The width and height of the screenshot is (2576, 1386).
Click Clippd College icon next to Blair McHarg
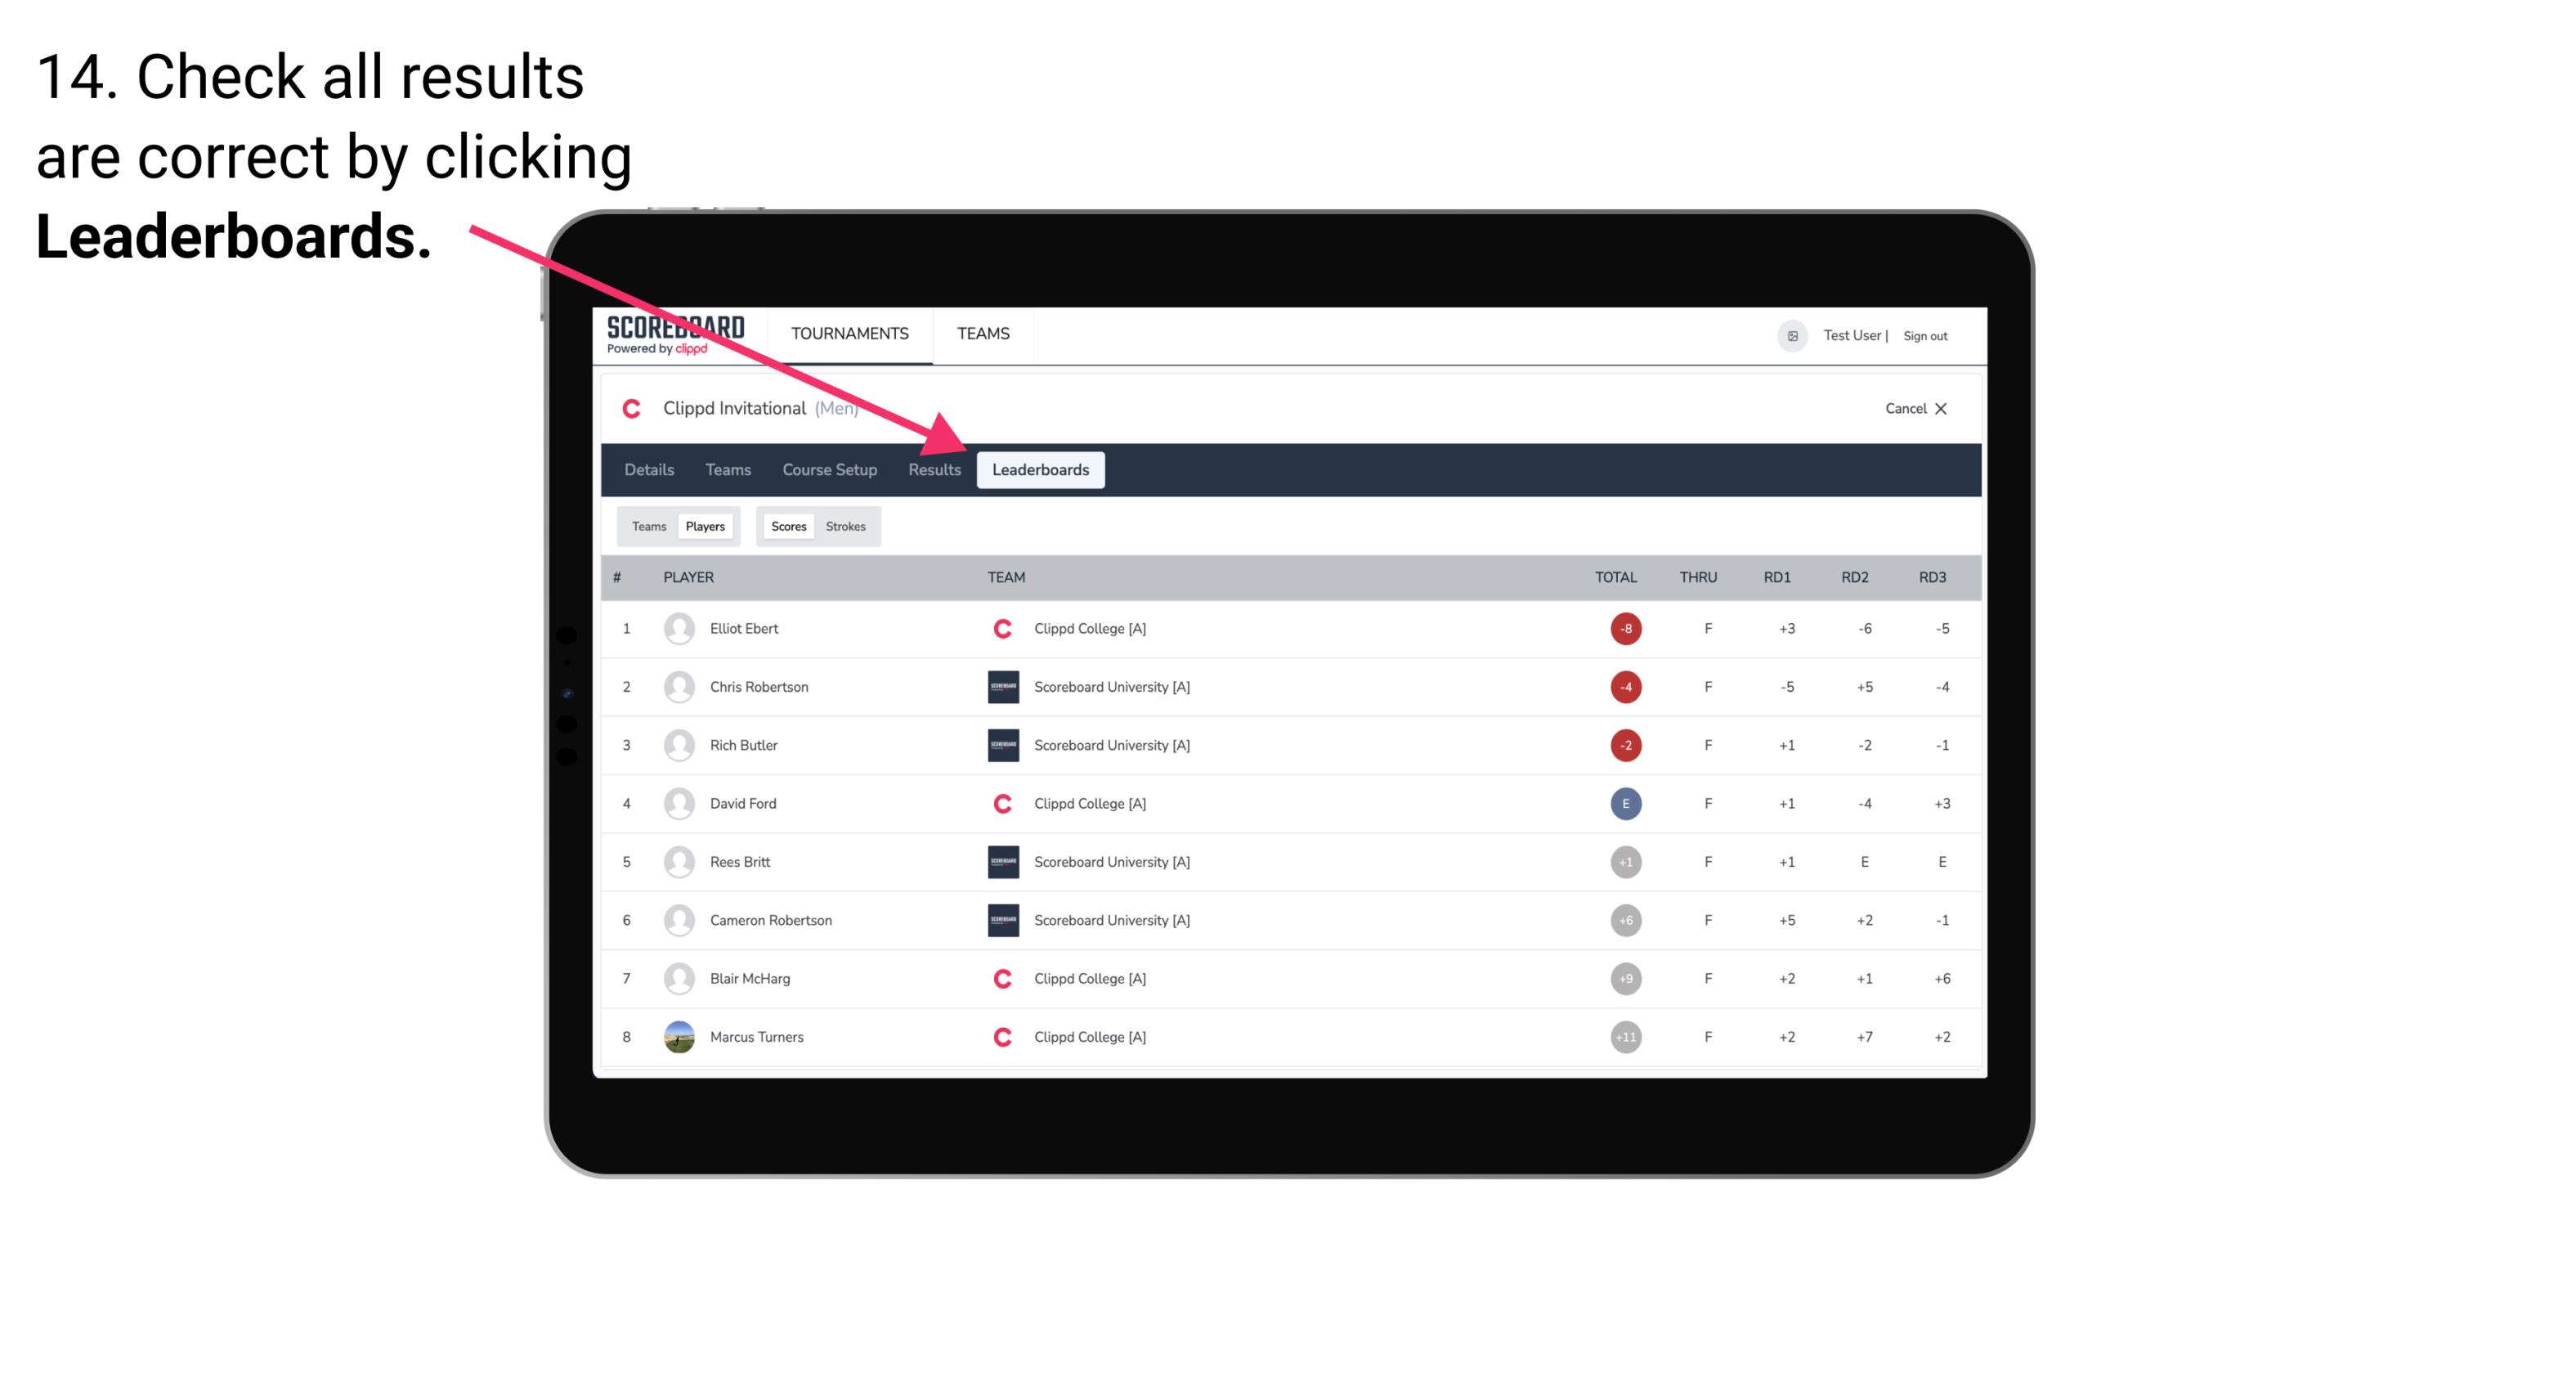998,978
